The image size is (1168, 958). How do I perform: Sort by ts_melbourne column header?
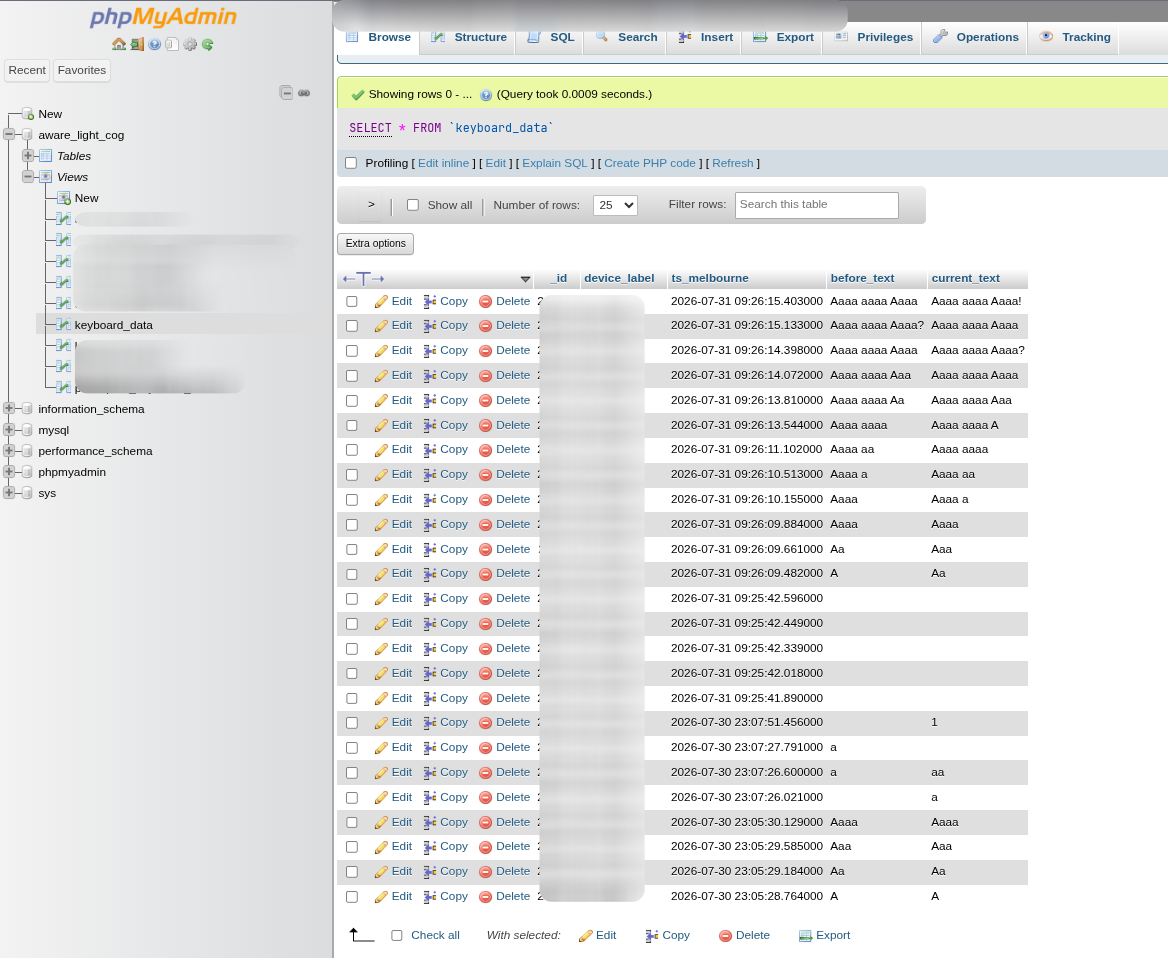[x=710, y=278]
